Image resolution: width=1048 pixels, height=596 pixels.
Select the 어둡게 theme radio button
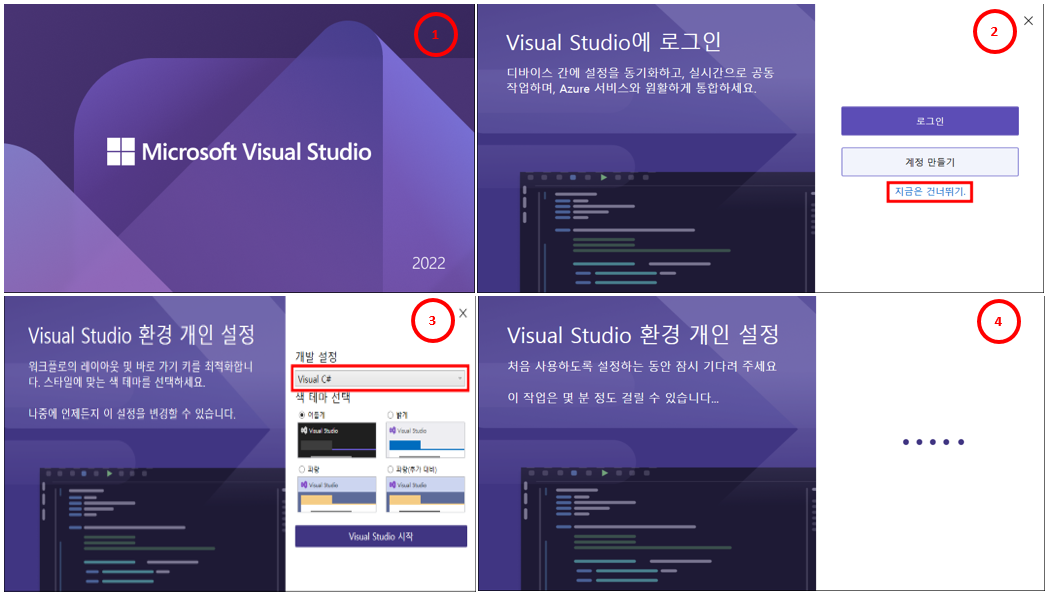(x=301, y=415)
